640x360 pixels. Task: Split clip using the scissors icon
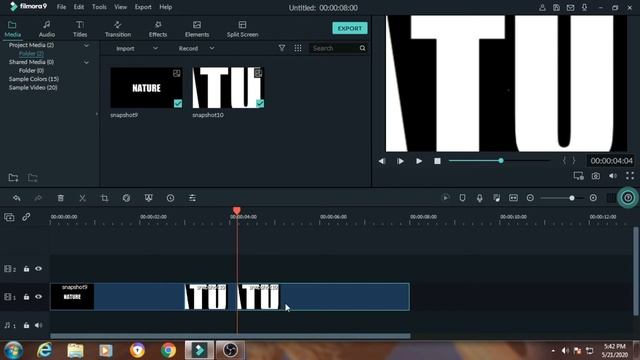coord(82,198)
